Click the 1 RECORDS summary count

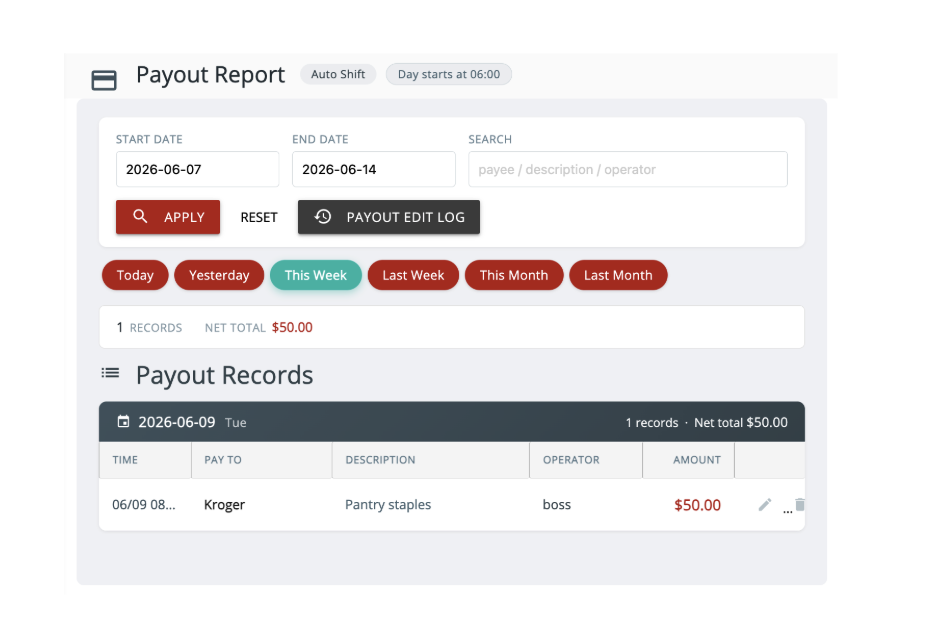coord(149,327)
